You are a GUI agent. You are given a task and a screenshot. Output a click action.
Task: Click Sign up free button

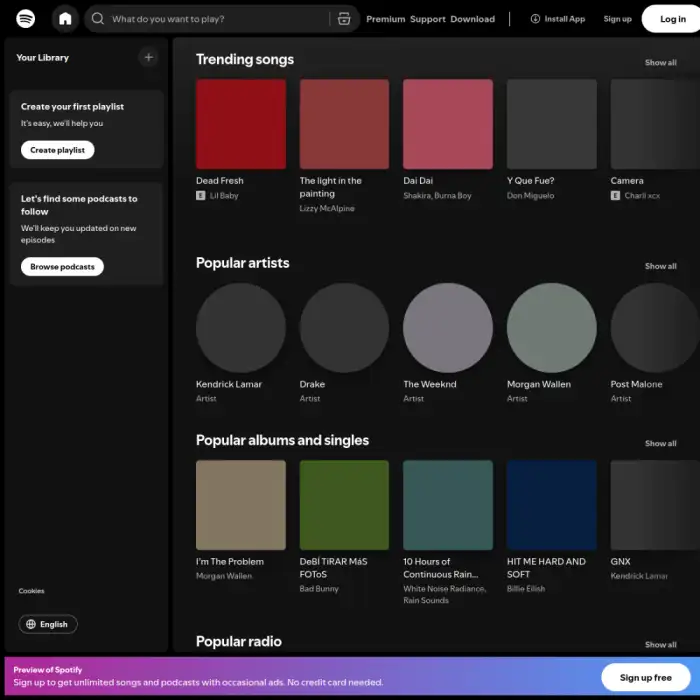pos(646,677)
